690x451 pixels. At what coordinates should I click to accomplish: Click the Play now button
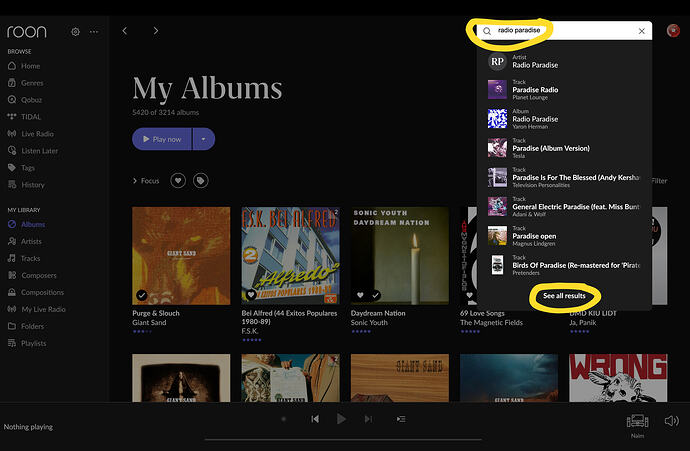[x=162, y=139]
